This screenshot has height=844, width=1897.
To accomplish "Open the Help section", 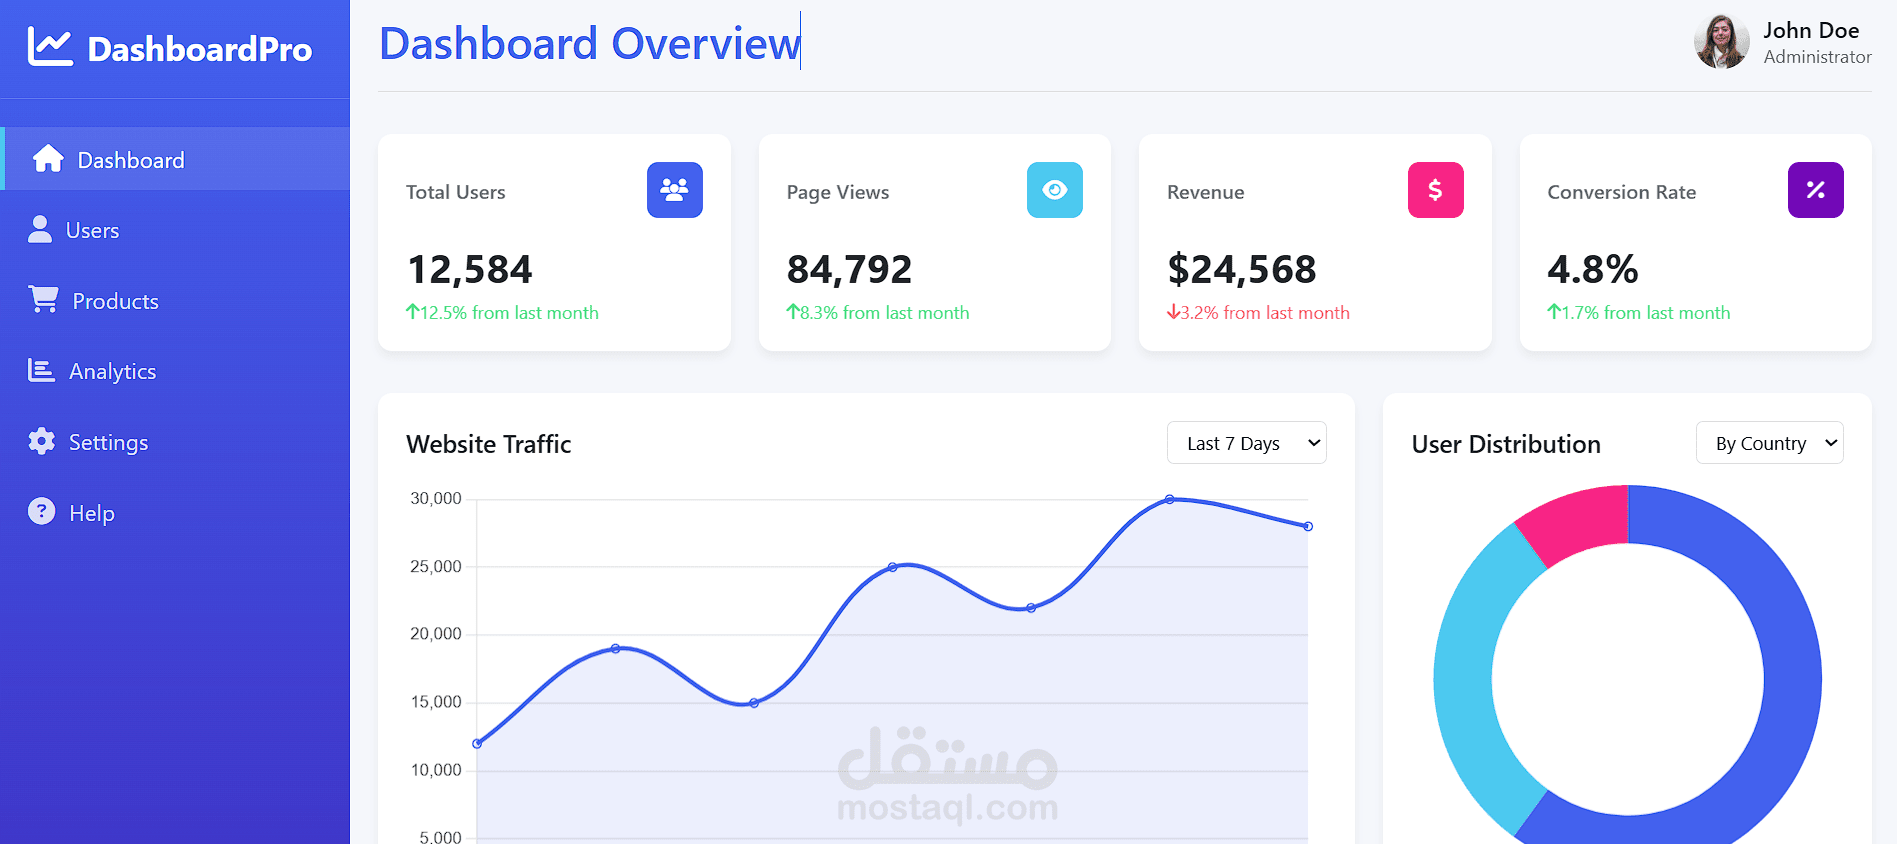I will tap(175, 513).
